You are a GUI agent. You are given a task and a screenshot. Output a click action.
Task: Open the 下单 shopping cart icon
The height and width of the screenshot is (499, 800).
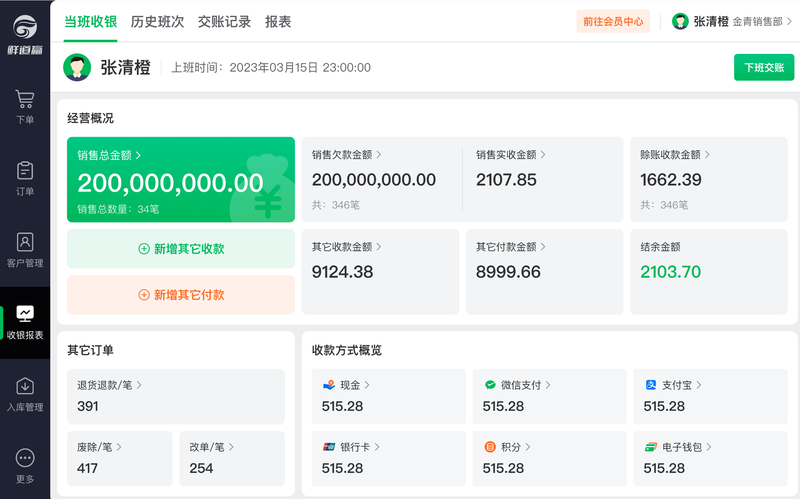click(x=24, y=99)
